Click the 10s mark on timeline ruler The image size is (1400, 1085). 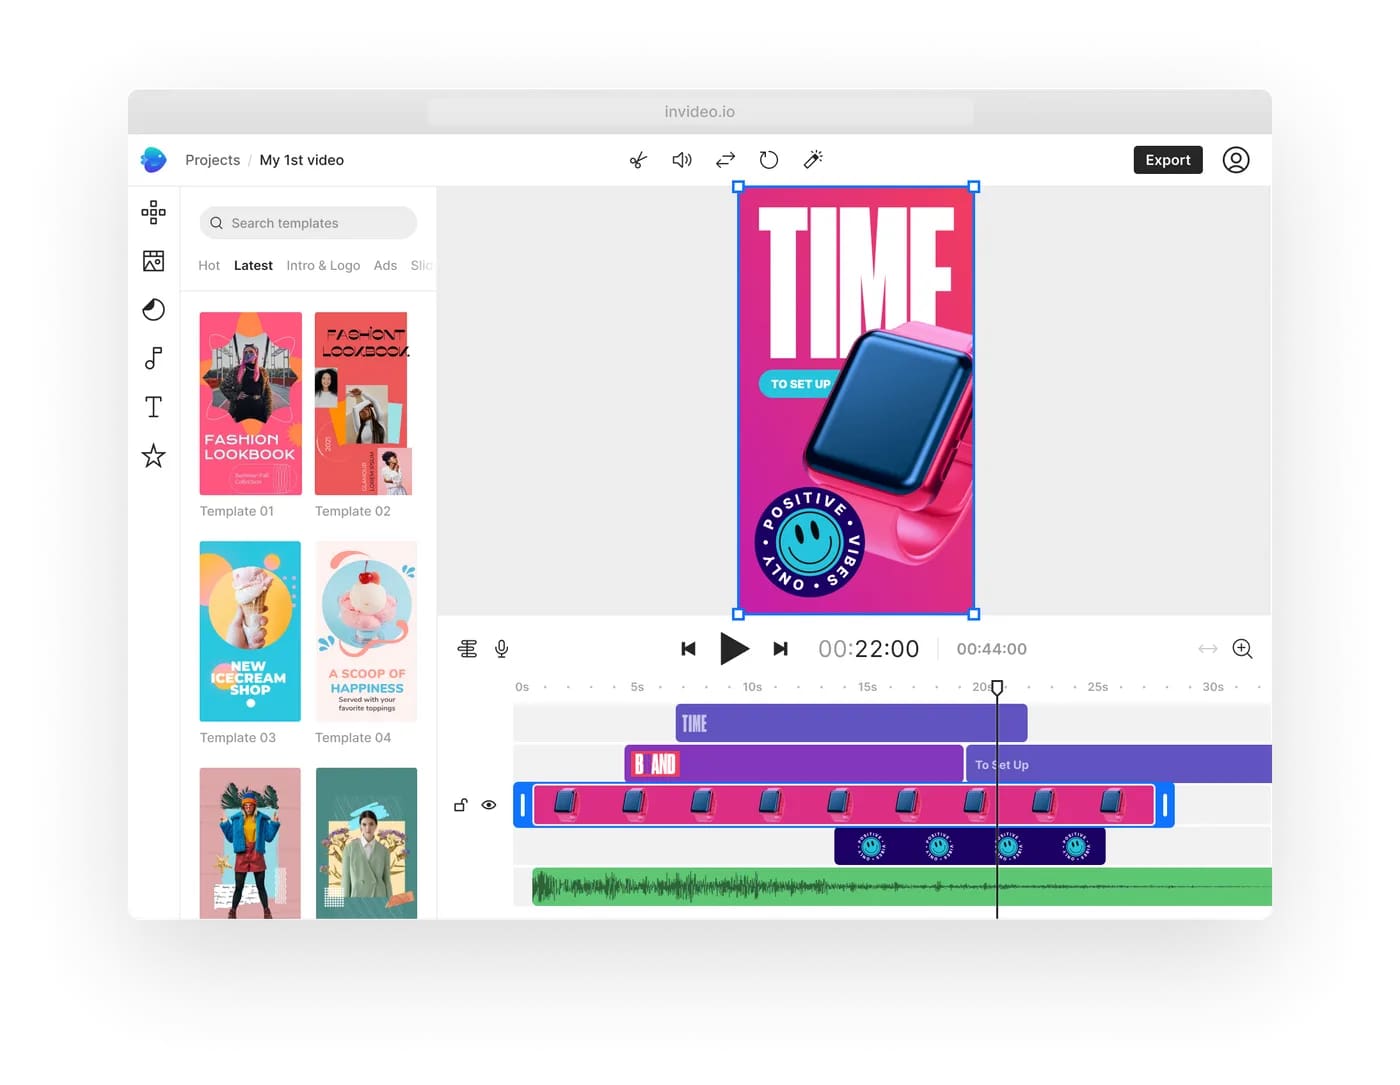point(752,687)
